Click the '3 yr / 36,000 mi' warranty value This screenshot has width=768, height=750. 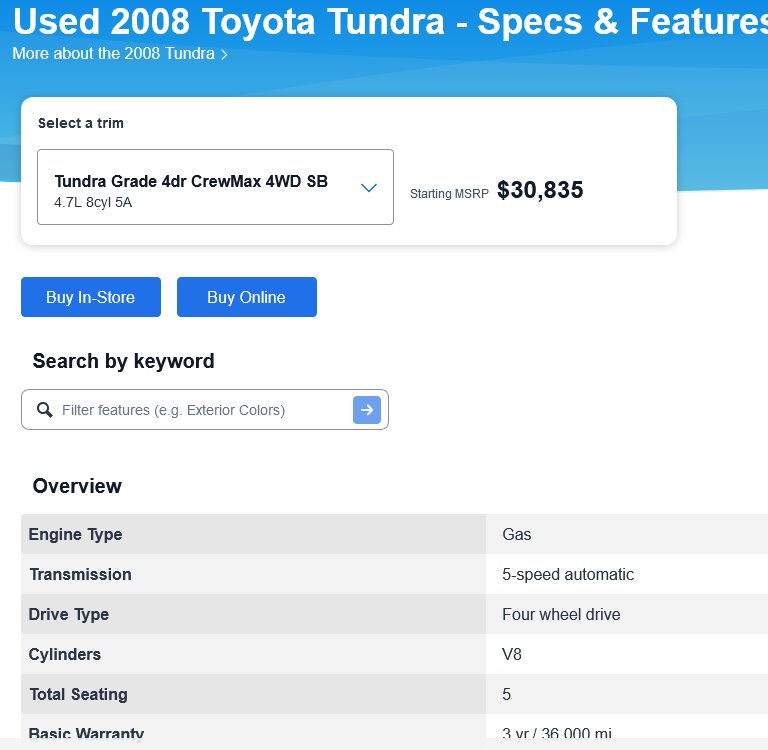pyautogui.click(x=557, y=732)
